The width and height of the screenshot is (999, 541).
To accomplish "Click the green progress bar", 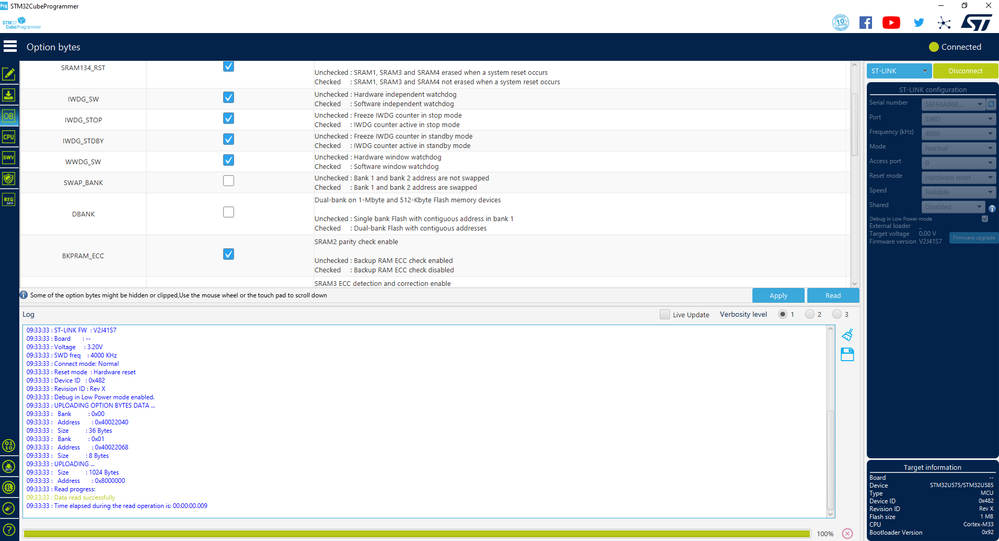I will 417,533.
